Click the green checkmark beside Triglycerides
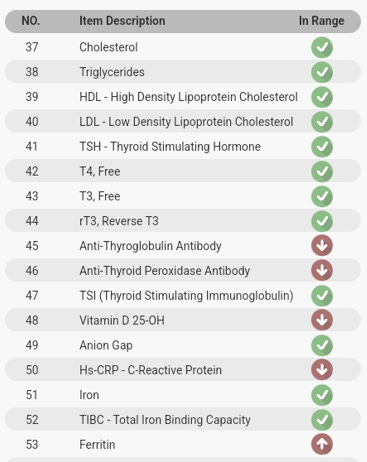The image size is (367, 462). click(322, 72)
